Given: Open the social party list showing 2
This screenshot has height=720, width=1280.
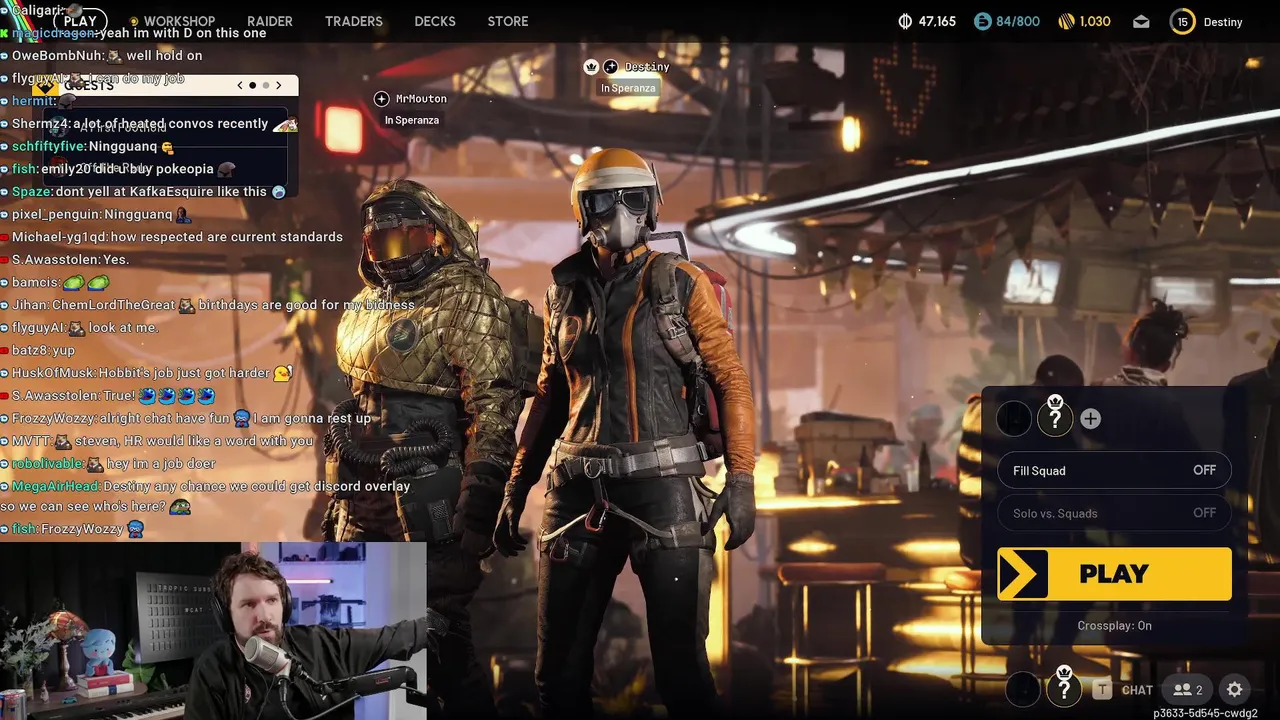Looking at the screenshot, I should click(x=1188, y=689).
